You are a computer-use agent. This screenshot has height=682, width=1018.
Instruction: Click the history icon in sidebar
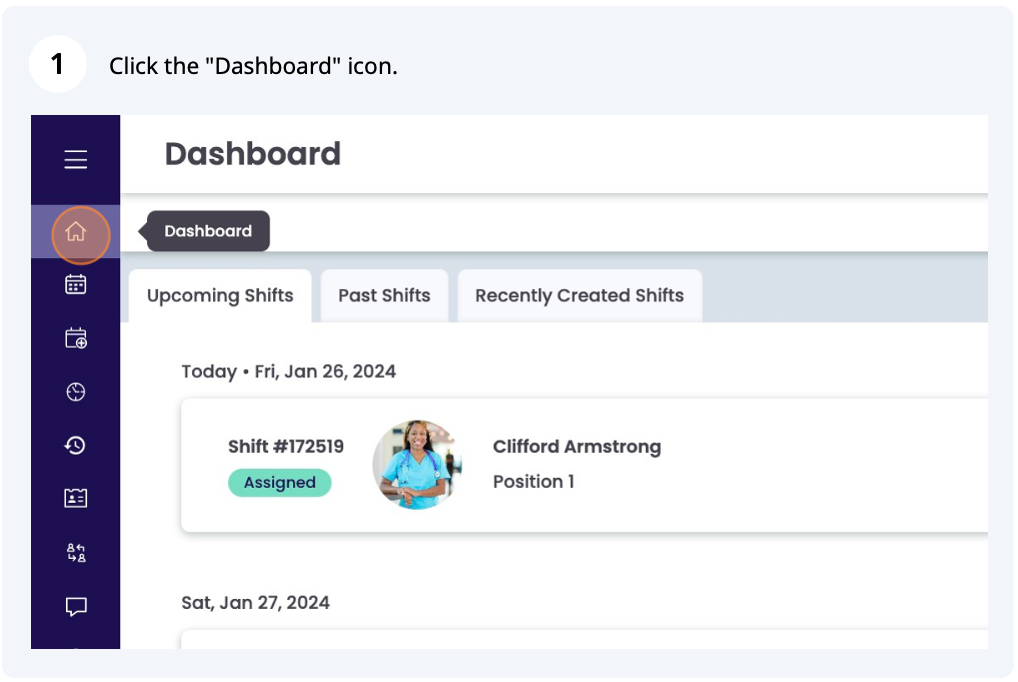[x=76, y=445]
